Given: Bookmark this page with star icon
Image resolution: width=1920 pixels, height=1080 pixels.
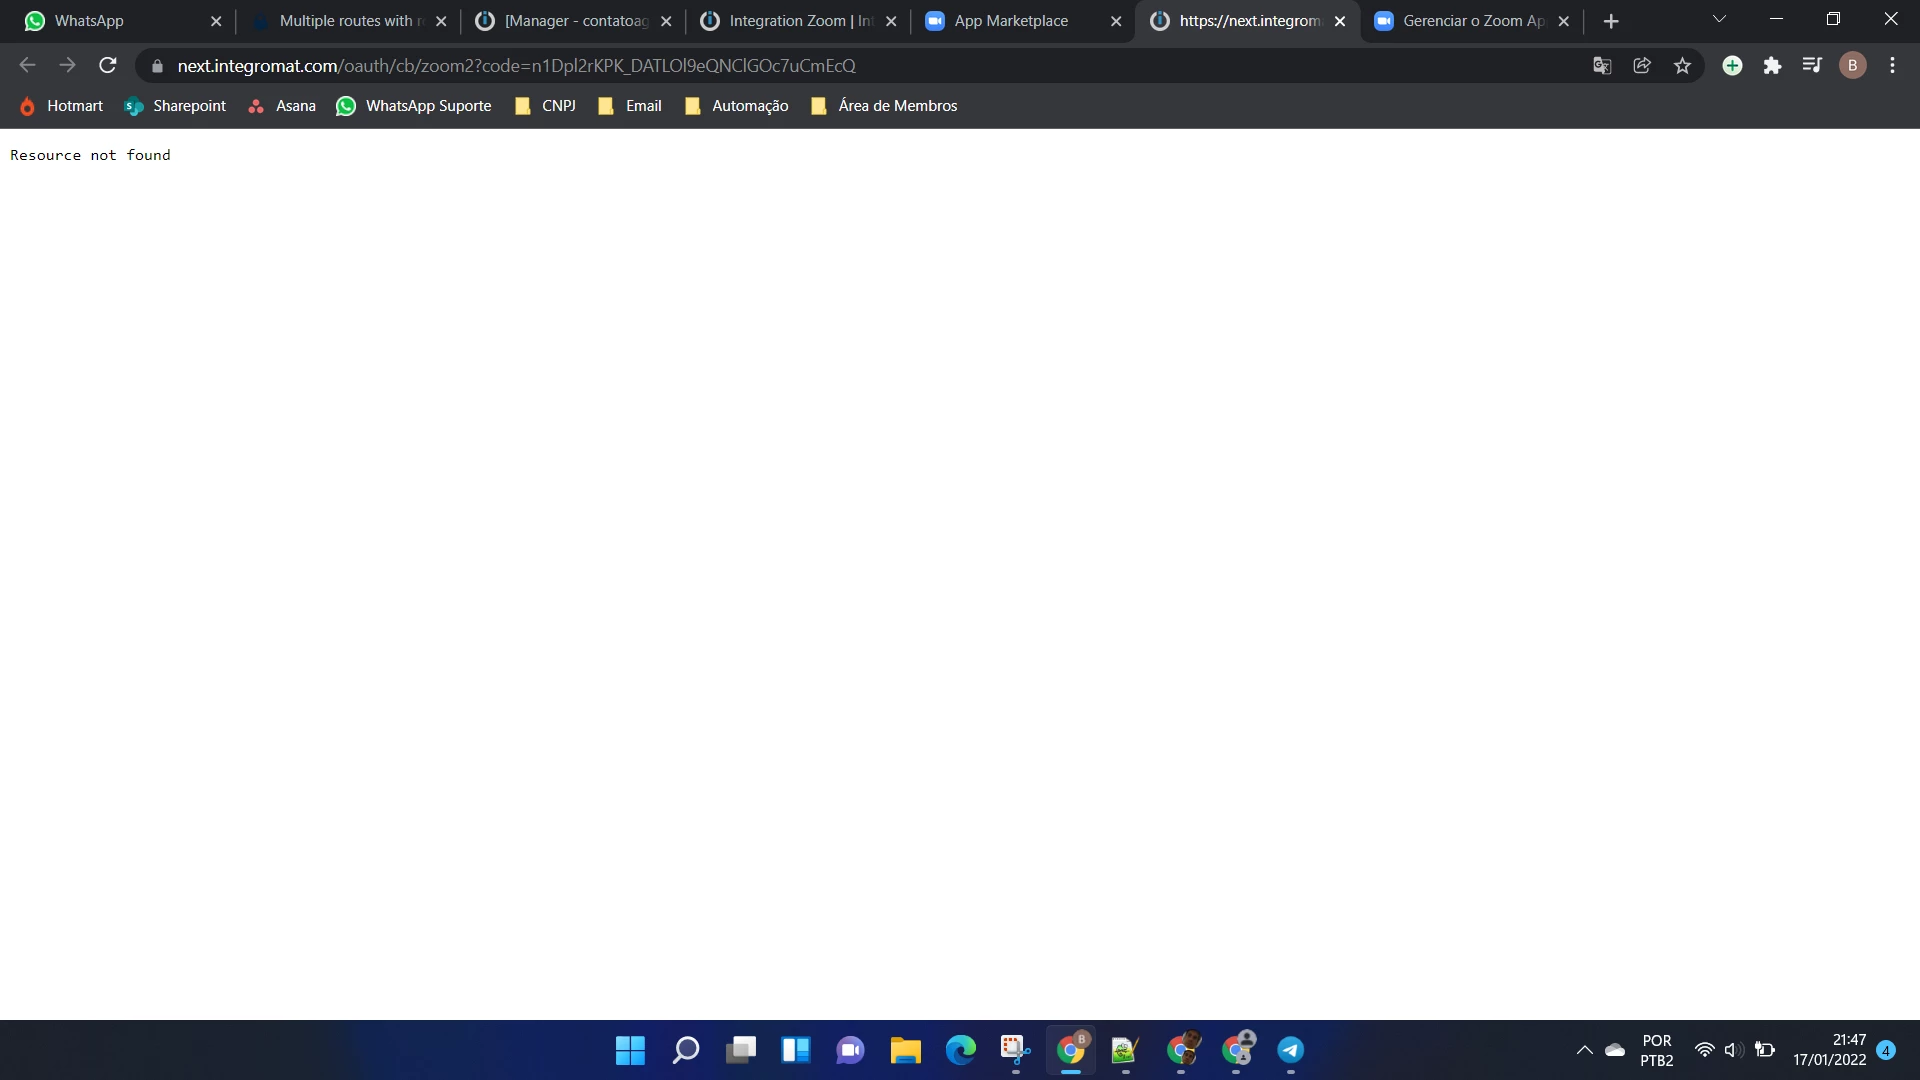Looking at the screenshot, I should pyautogui.click(x=1682, y=66).
